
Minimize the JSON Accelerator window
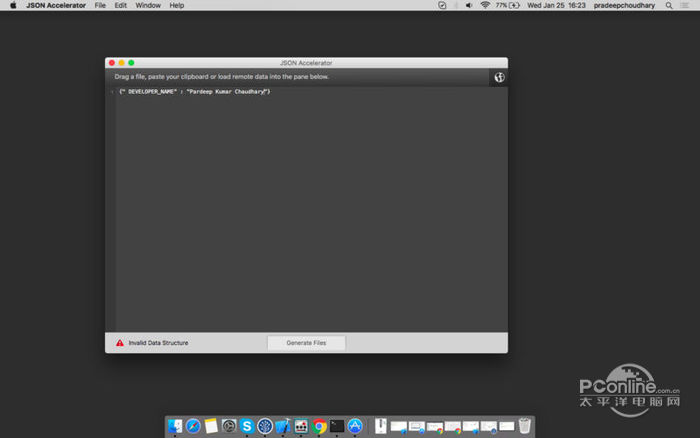[121, 63]
